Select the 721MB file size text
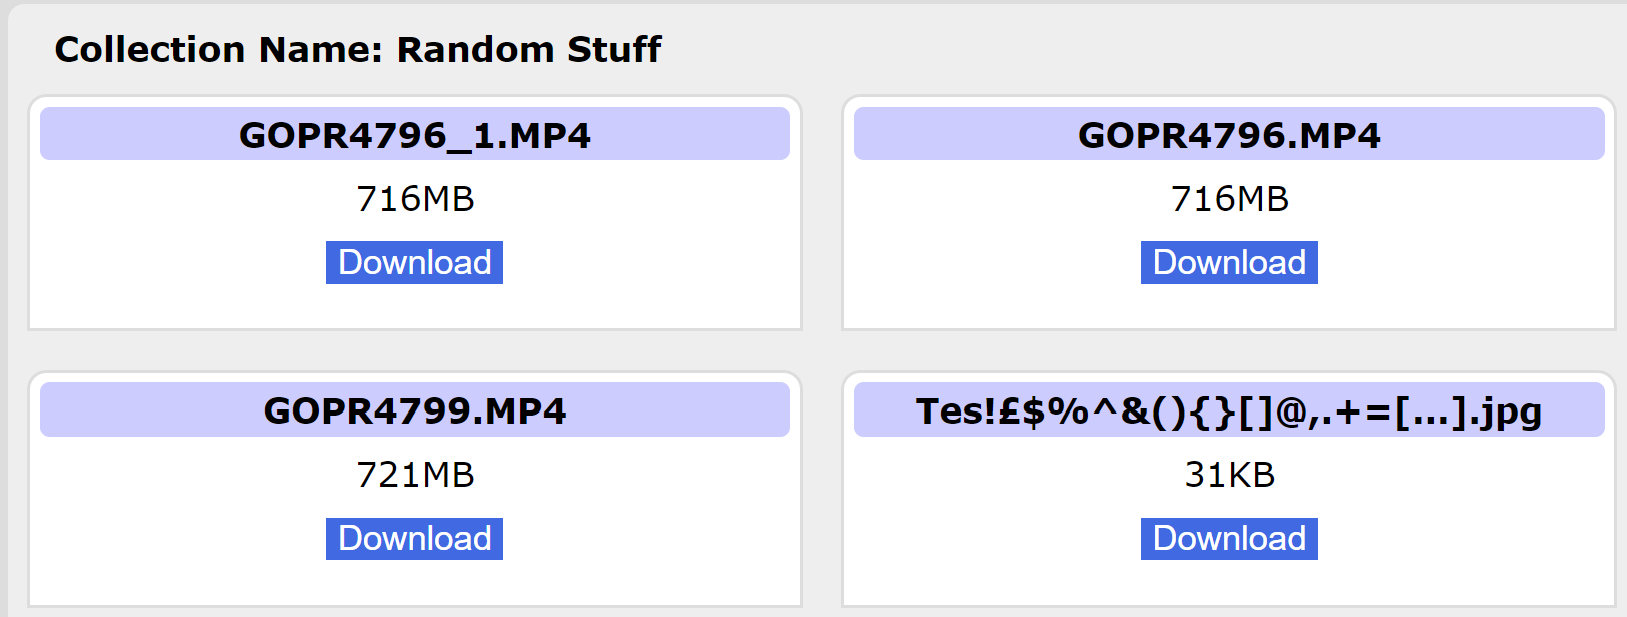This screenshot has width=1627, height=617. pos(415,474)
